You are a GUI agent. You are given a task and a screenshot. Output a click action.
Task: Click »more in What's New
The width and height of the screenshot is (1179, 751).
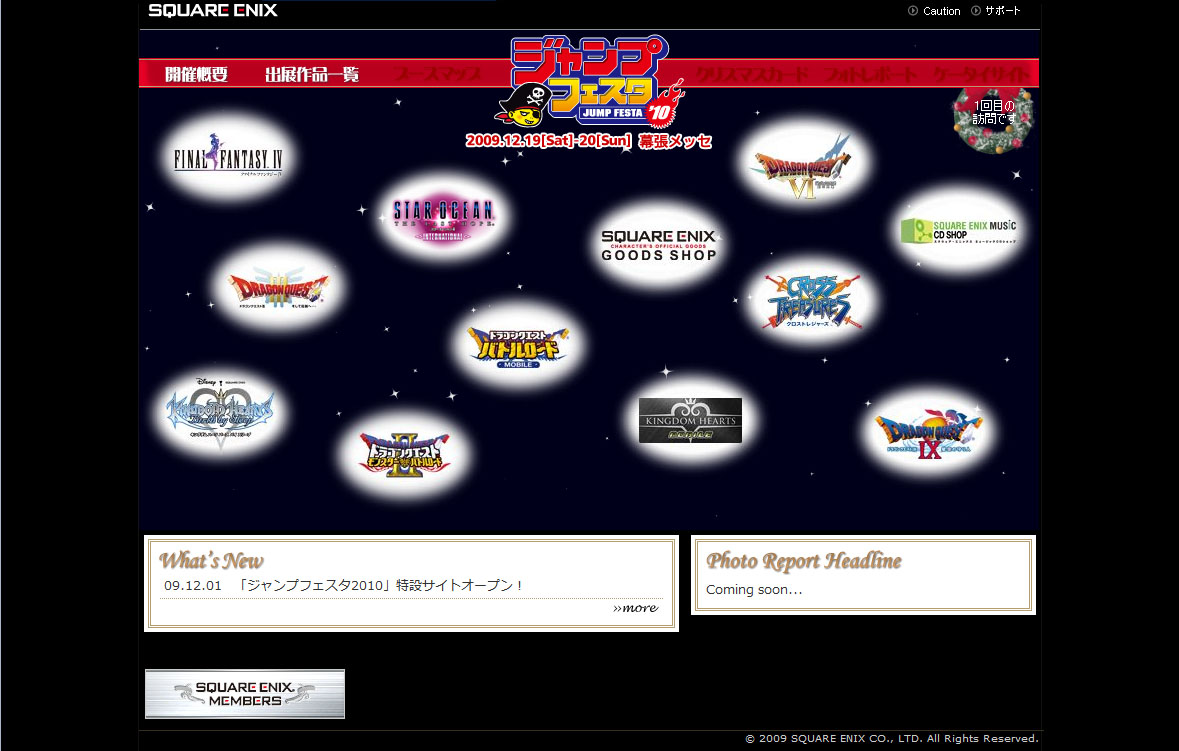pyautogui.click(x=635, y=607)
